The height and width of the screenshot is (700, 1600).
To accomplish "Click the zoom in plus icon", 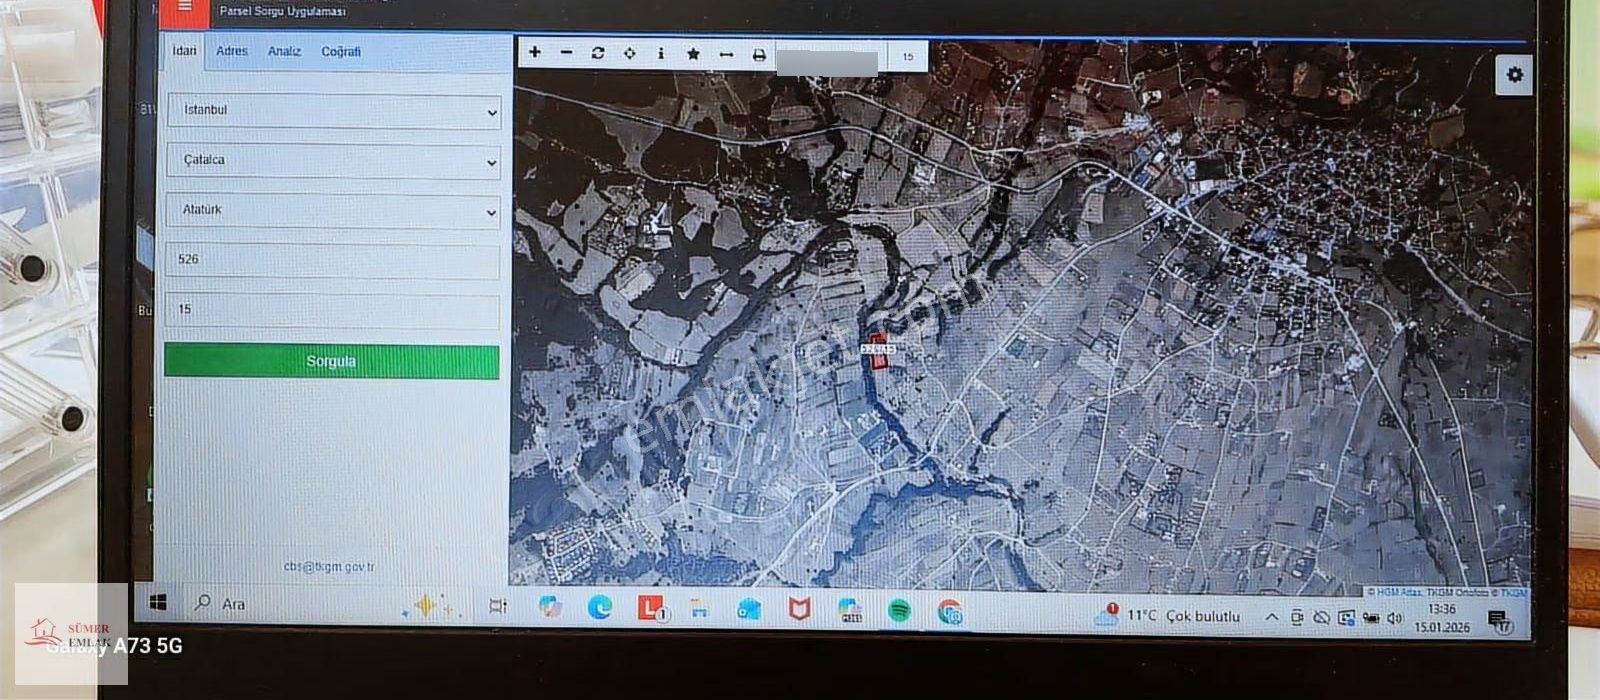I will 535,53.
